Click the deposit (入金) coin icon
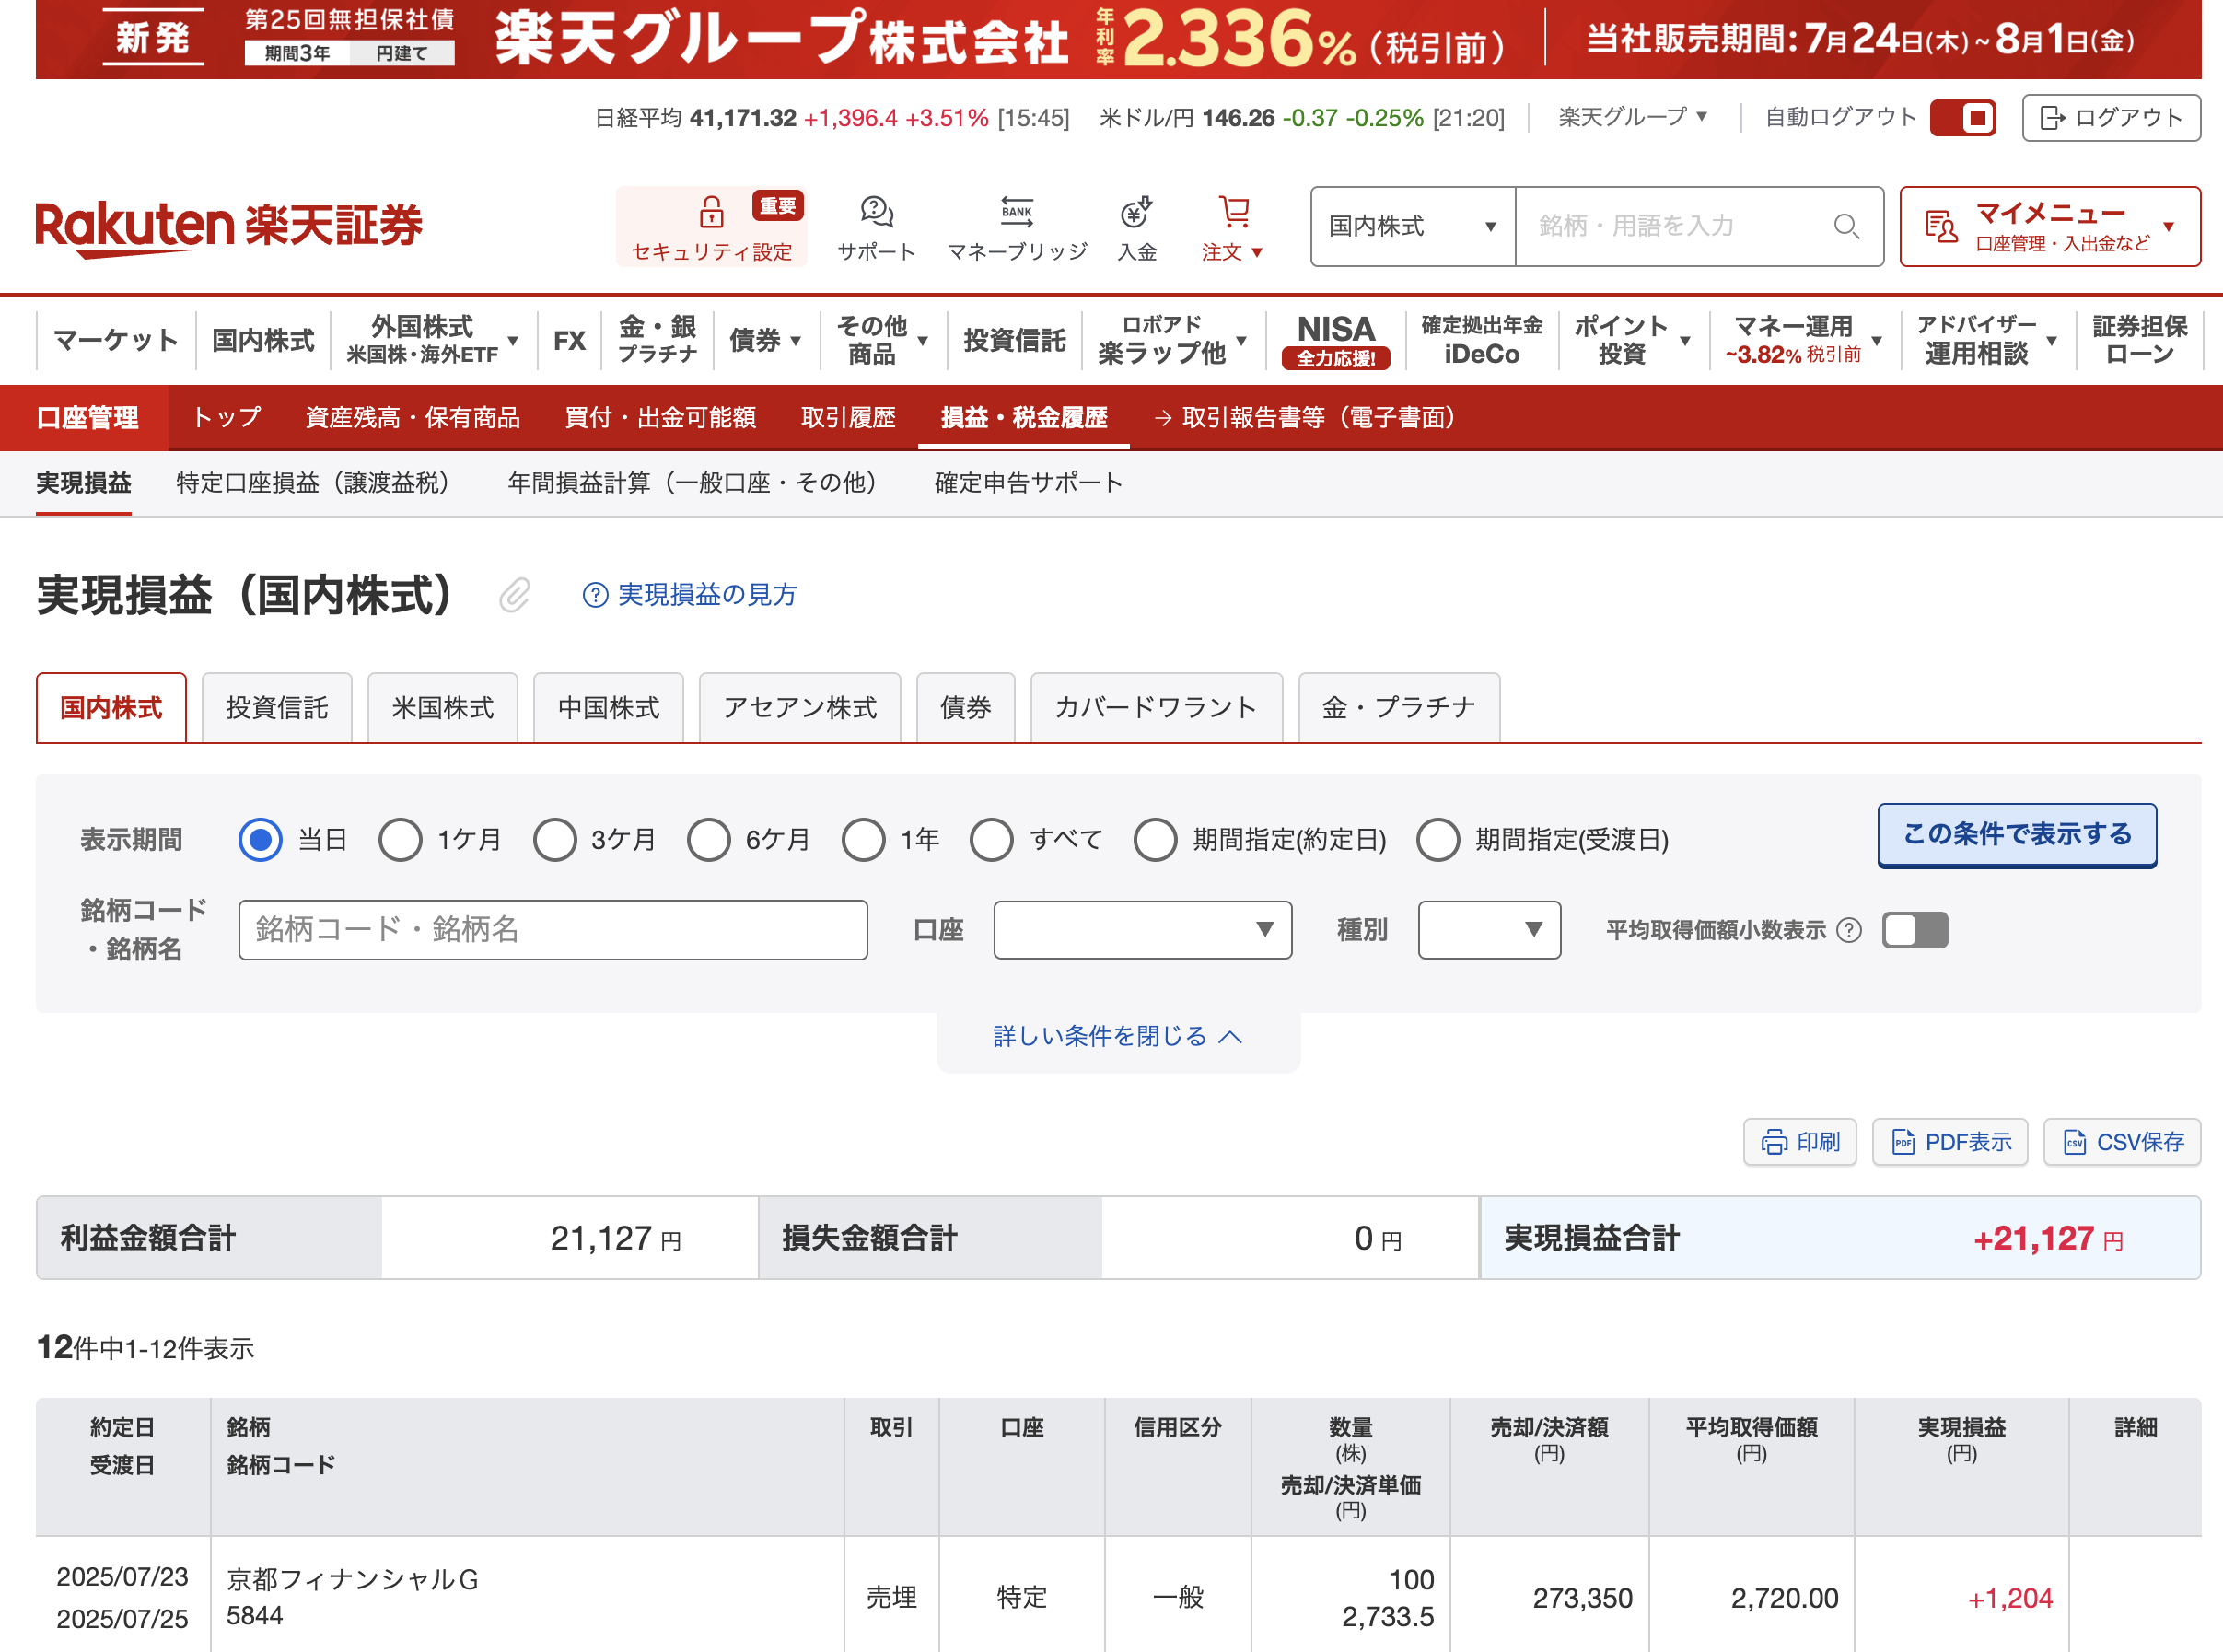 coord(1137,212)
